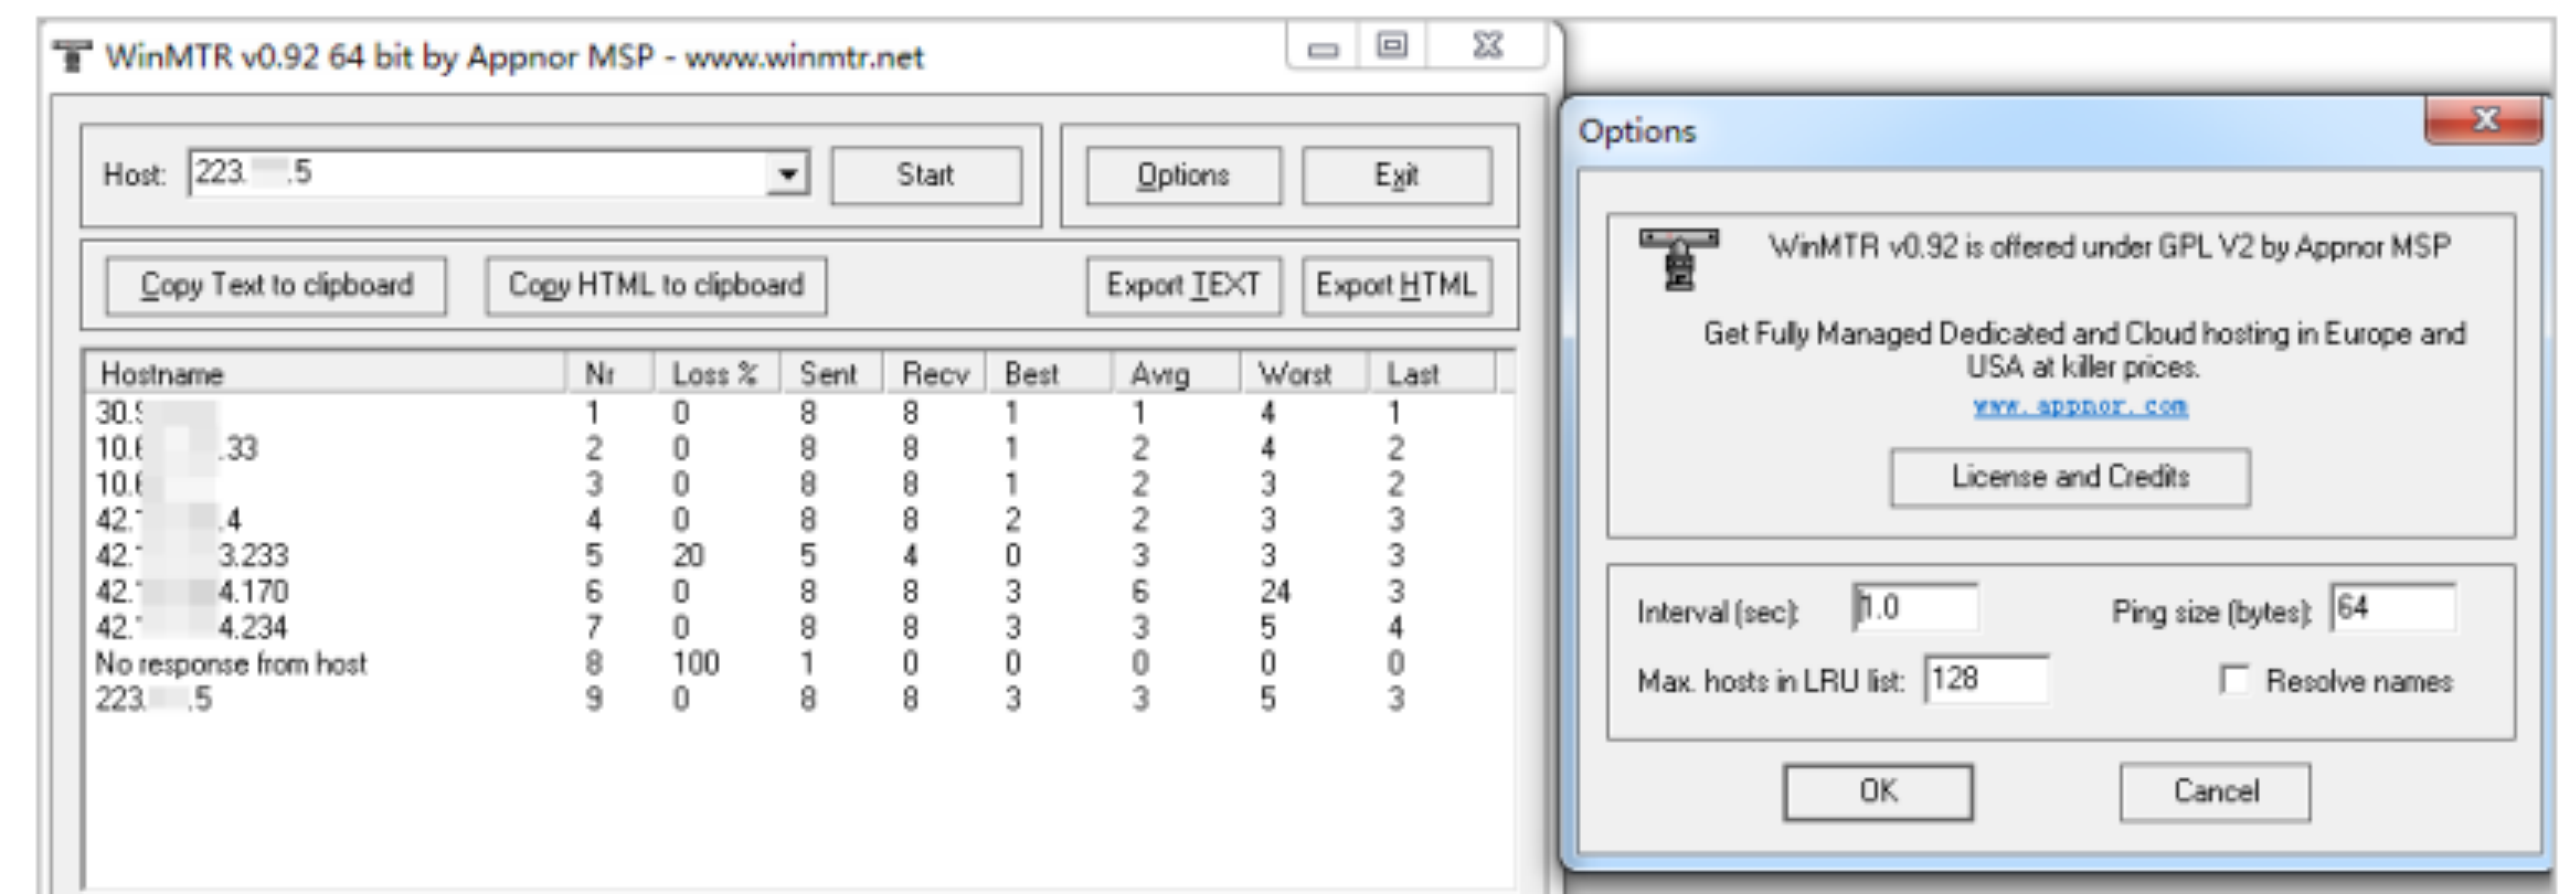Edit the Ping size (bytes) field

(2393, 609)
